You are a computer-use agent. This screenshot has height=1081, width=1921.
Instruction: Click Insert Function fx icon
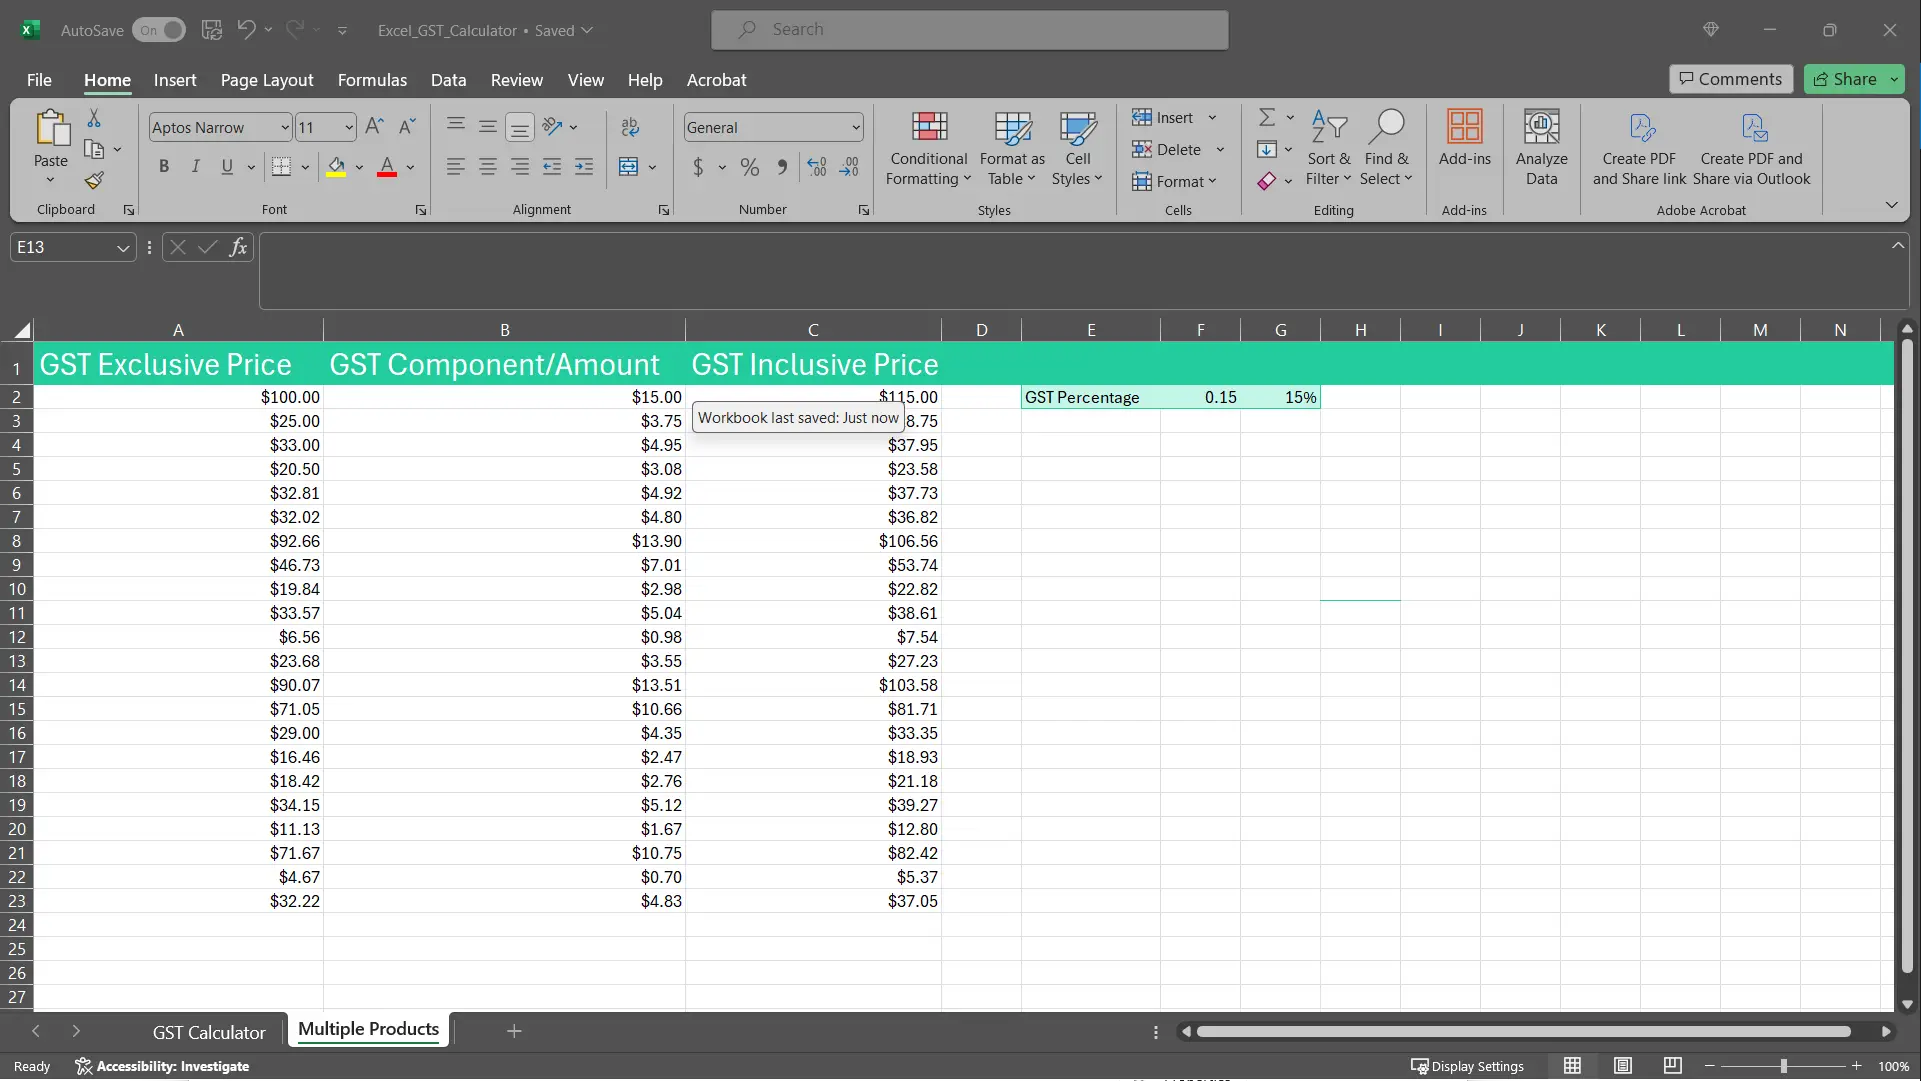238,247
